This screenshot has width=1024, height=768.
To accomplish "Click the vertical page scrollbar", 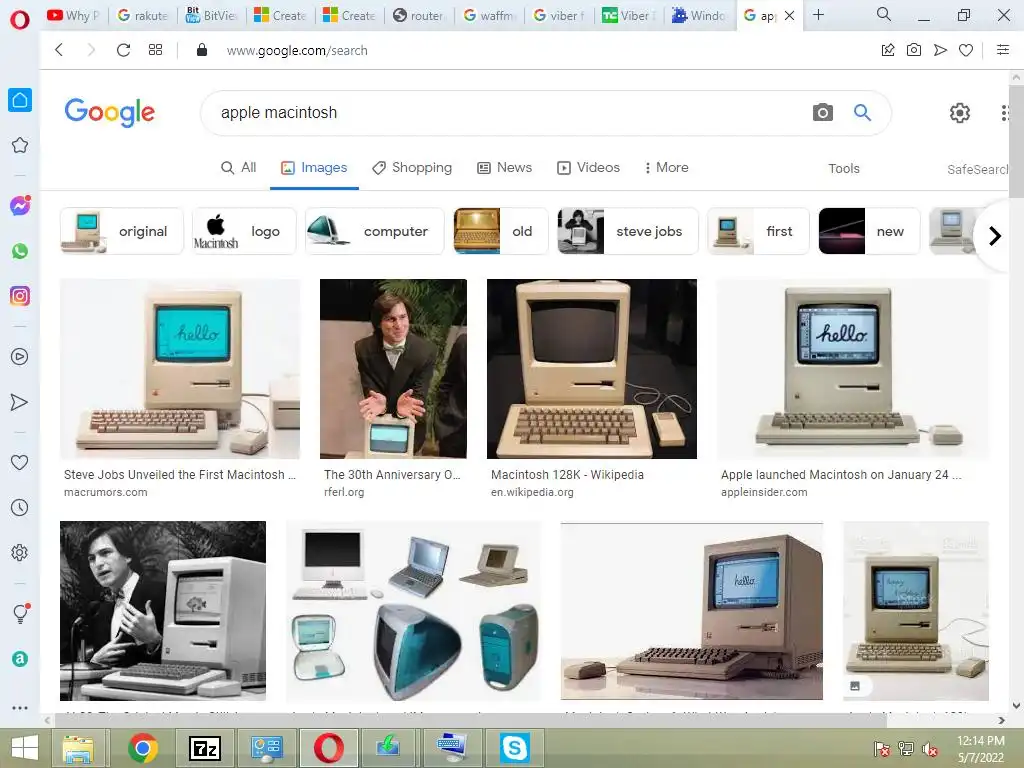I will [x=1016, y=140].
